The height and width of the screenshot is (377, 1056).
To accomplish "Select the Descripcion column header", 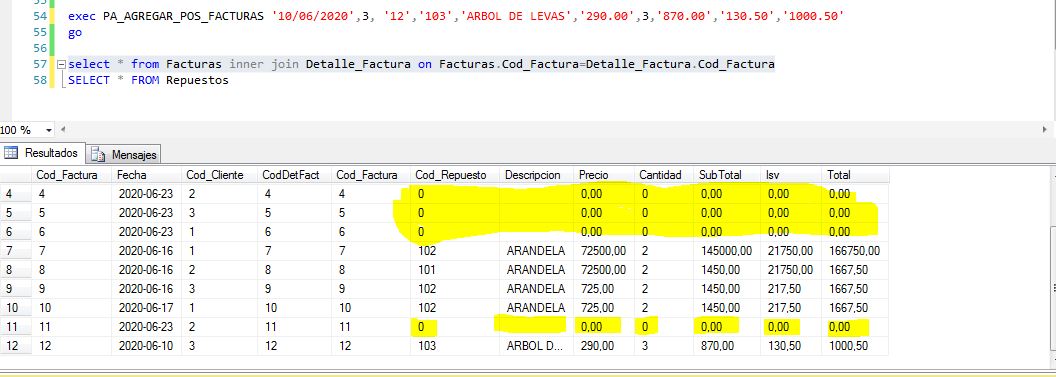I will pyautogui.click(x=537, y=175).
